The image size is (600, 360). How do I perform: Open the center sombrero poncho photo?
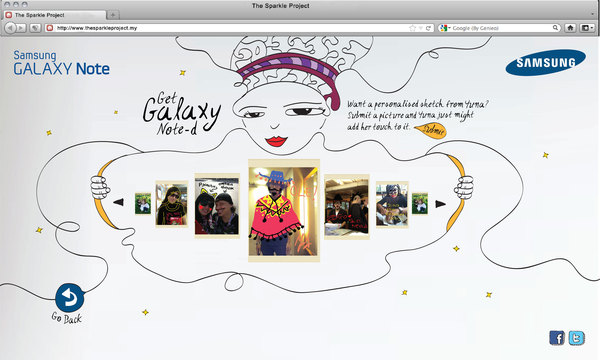pos(284,210)
